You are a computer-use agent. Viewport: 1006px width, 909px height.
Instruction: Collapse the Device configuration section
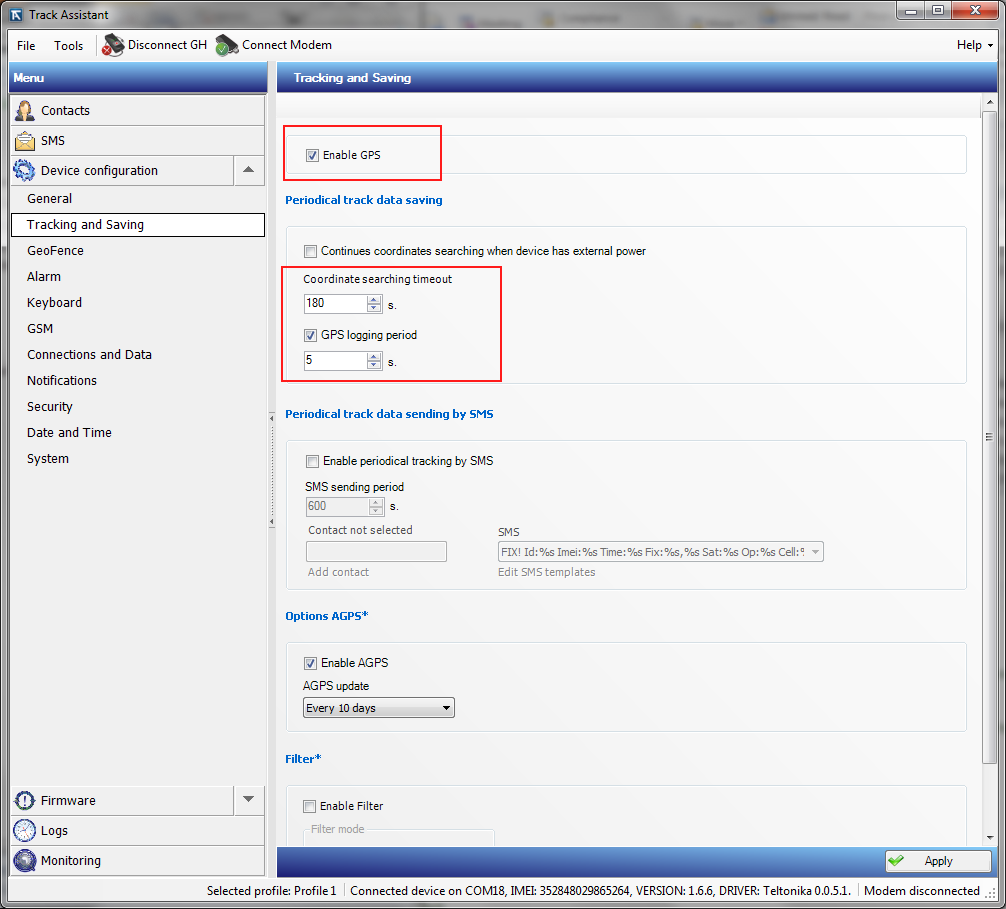point(249,171)
